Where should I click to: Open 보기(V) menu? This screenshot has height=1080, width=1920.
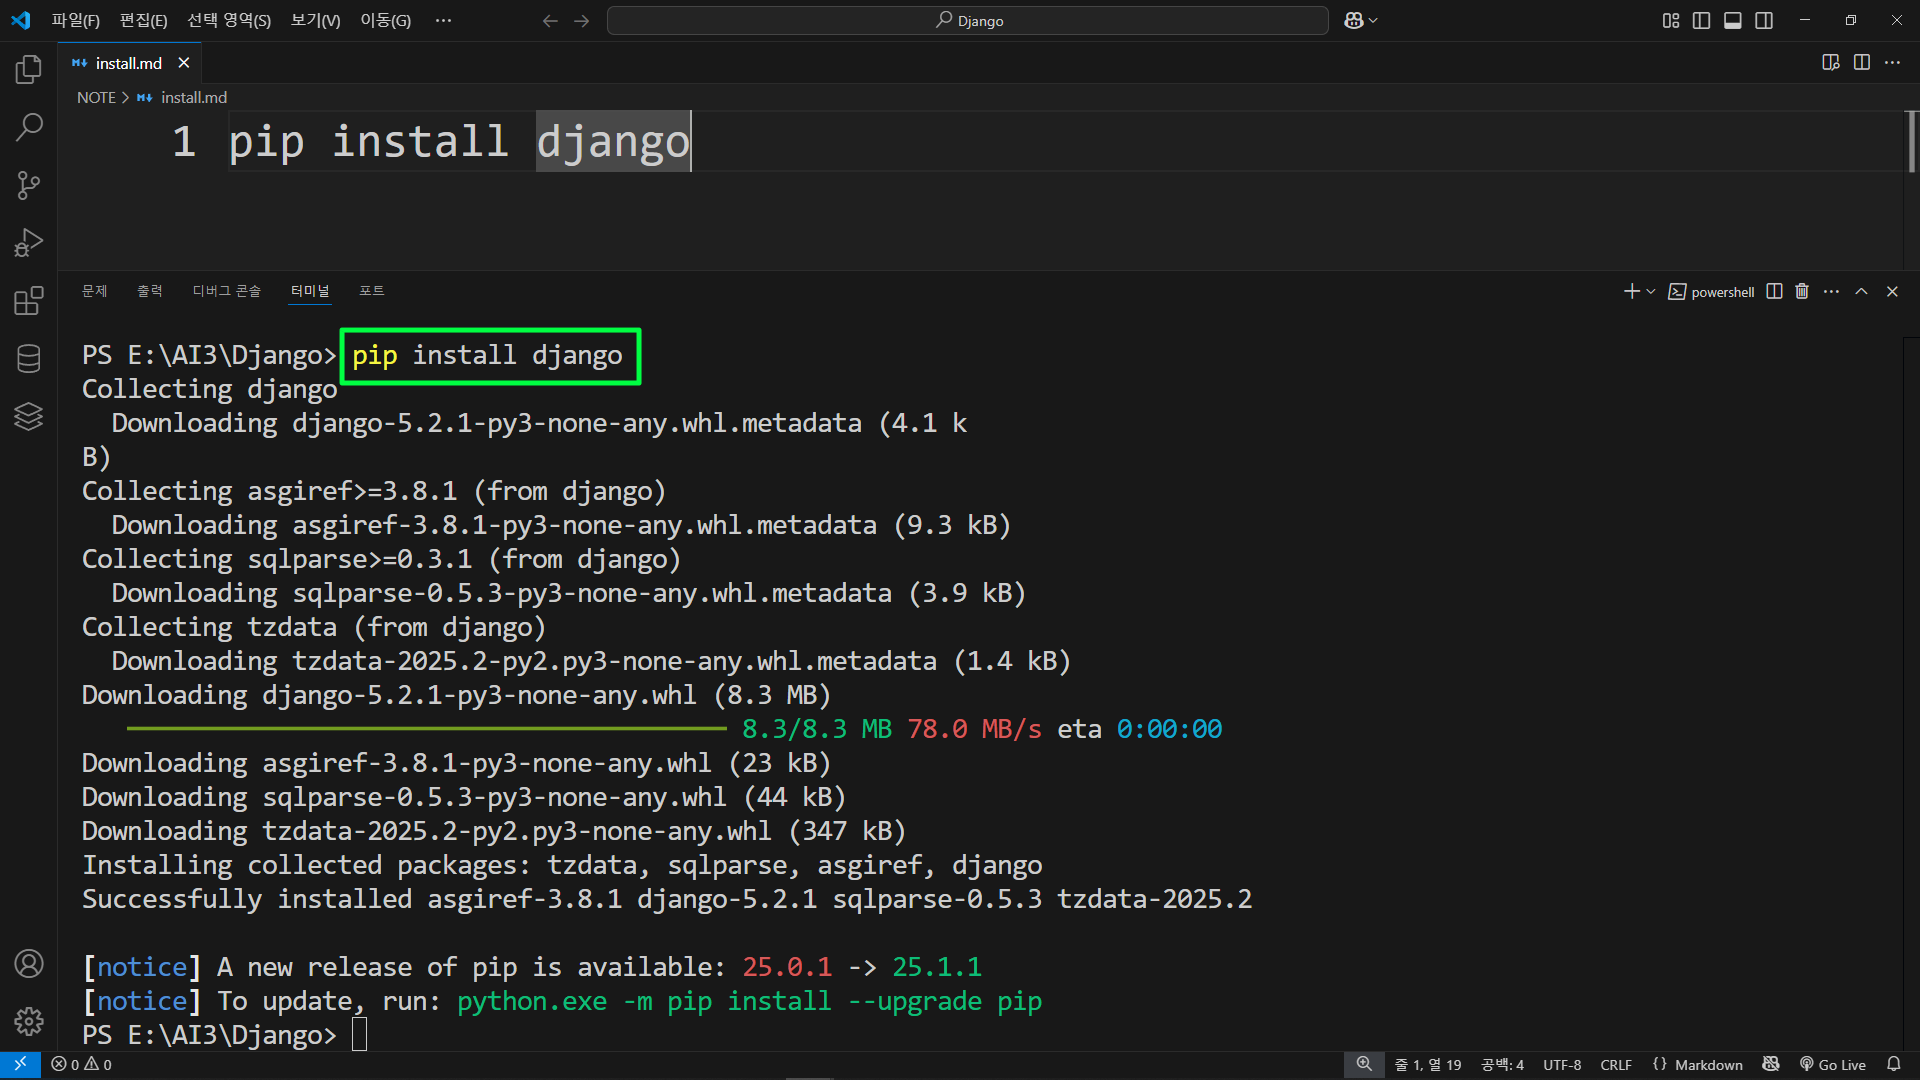coord(315,21)
